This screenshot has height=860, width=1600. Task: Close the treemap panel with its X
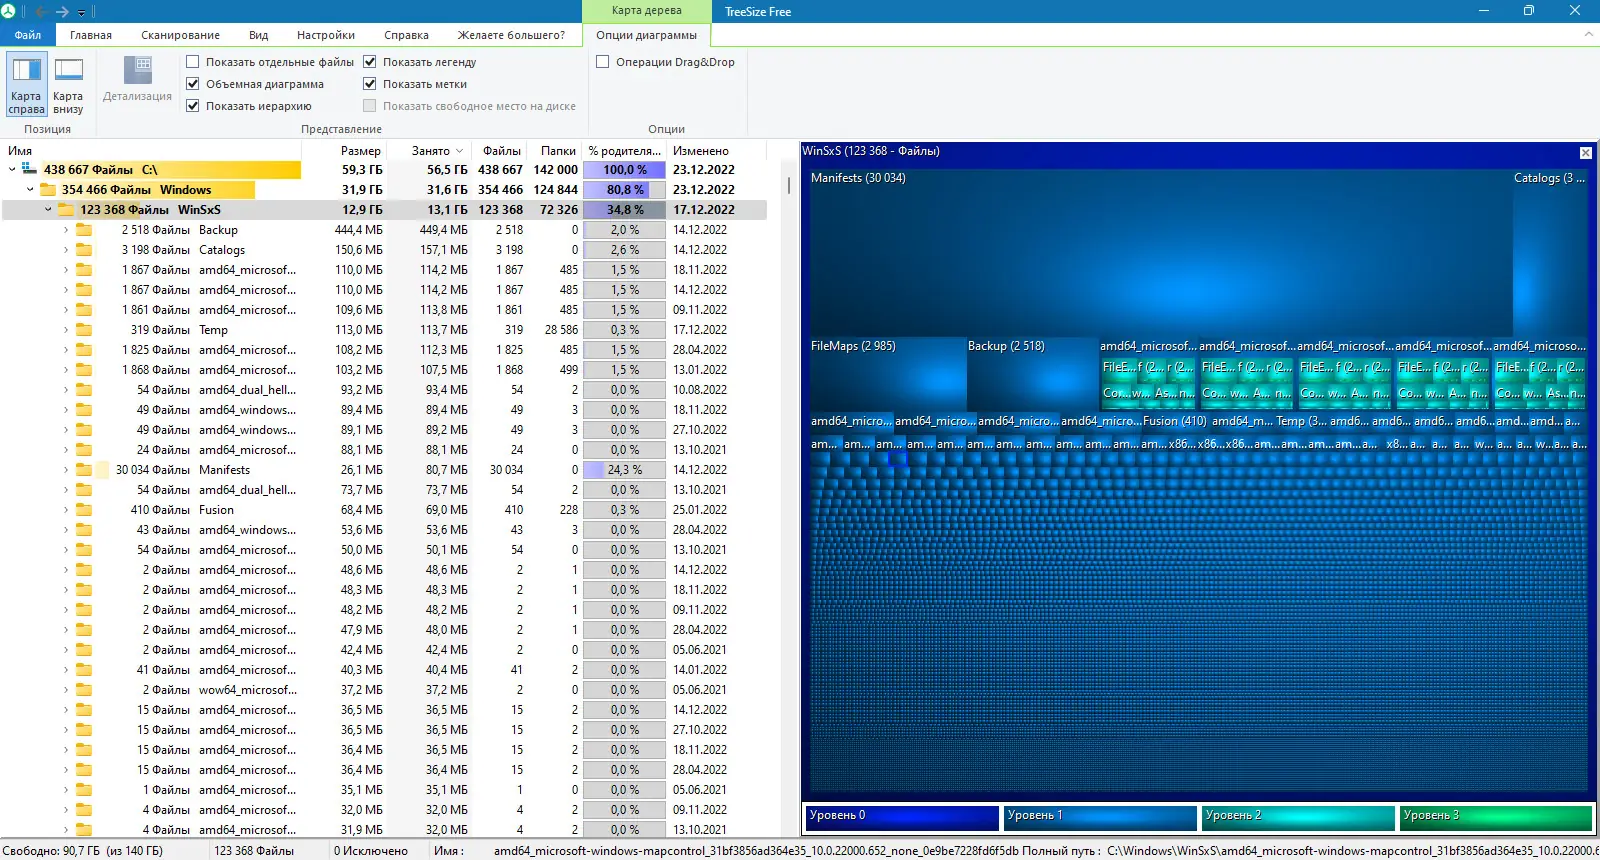pyautogui.click(x=1585, y=153)
